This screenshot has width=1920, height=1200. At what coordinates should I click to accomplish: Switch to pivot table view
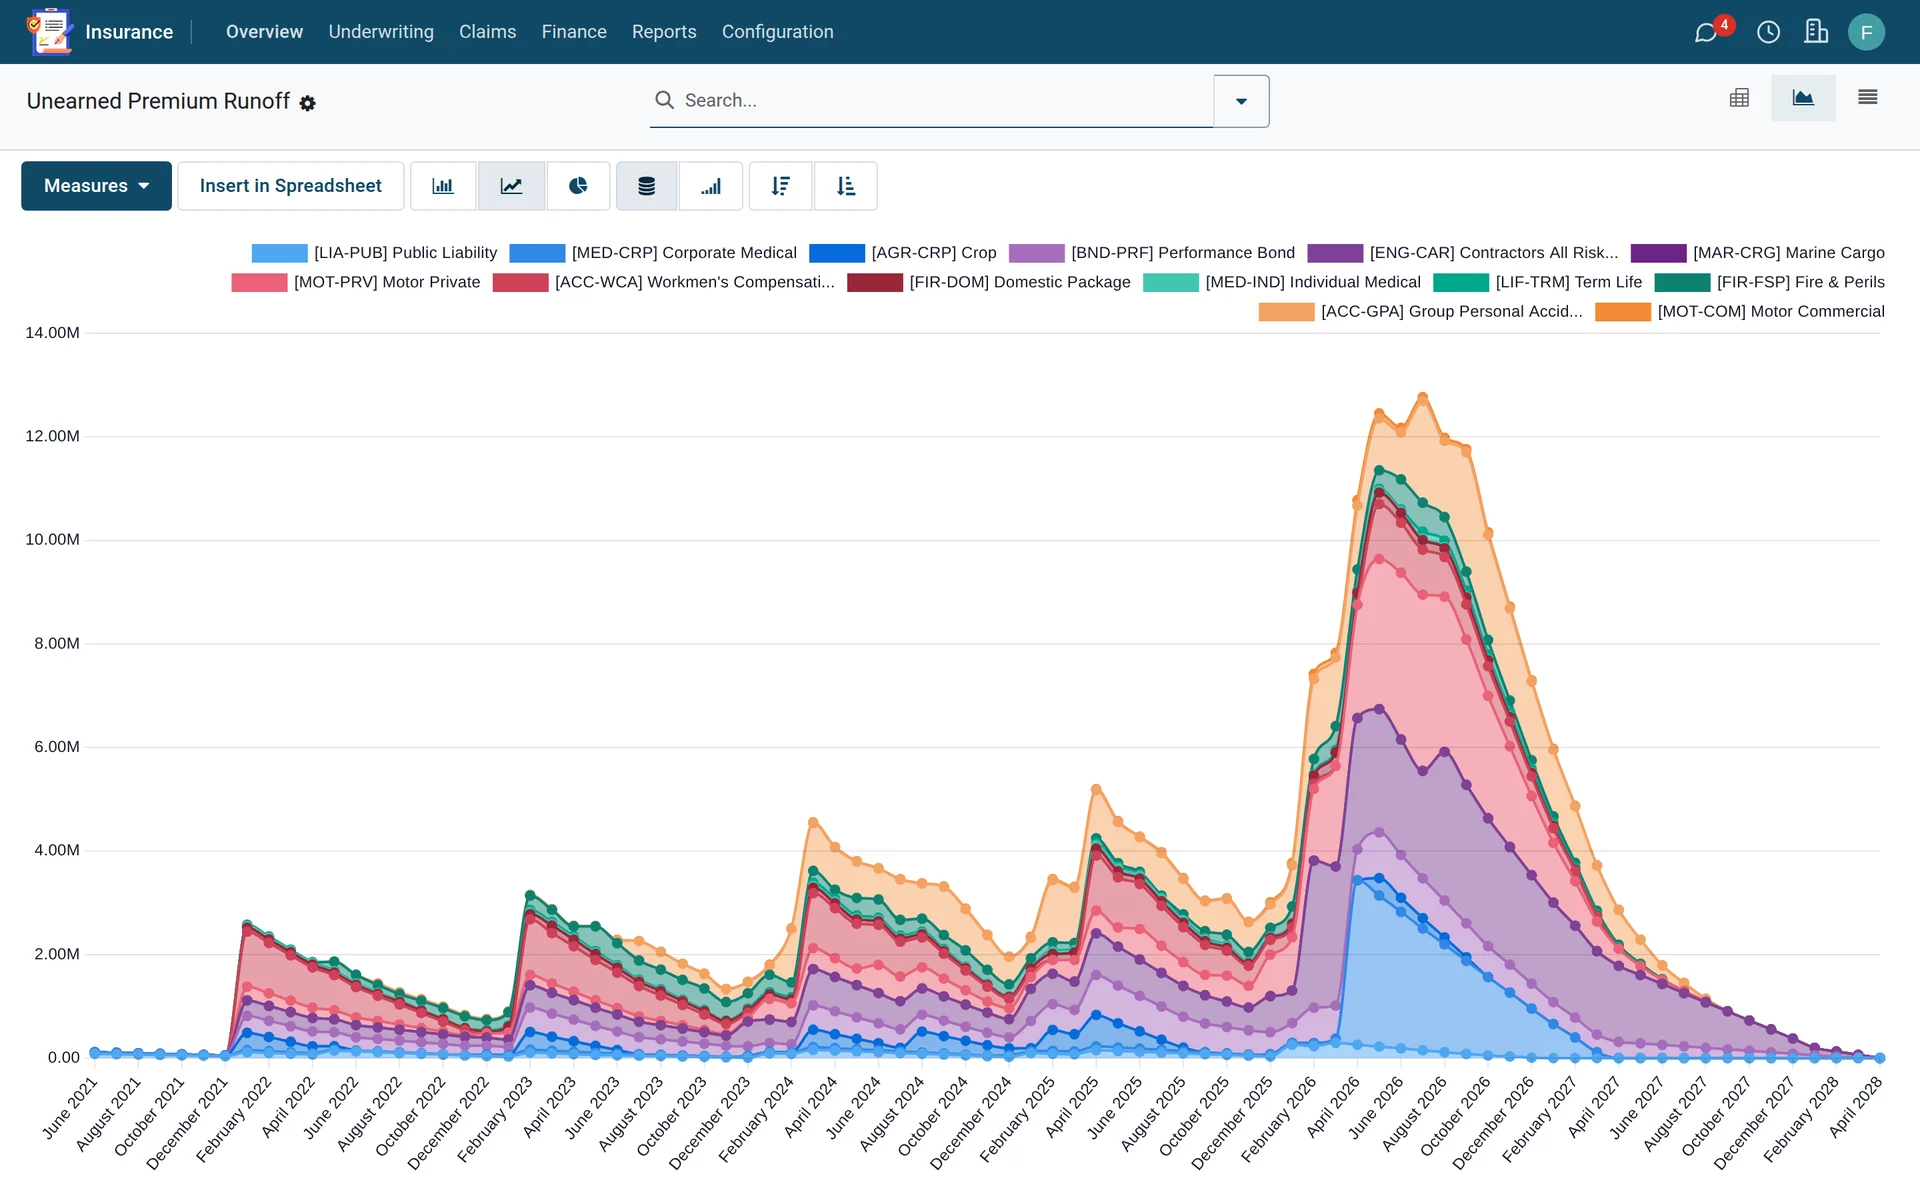pyautogui.click(x=1739, y=98)
